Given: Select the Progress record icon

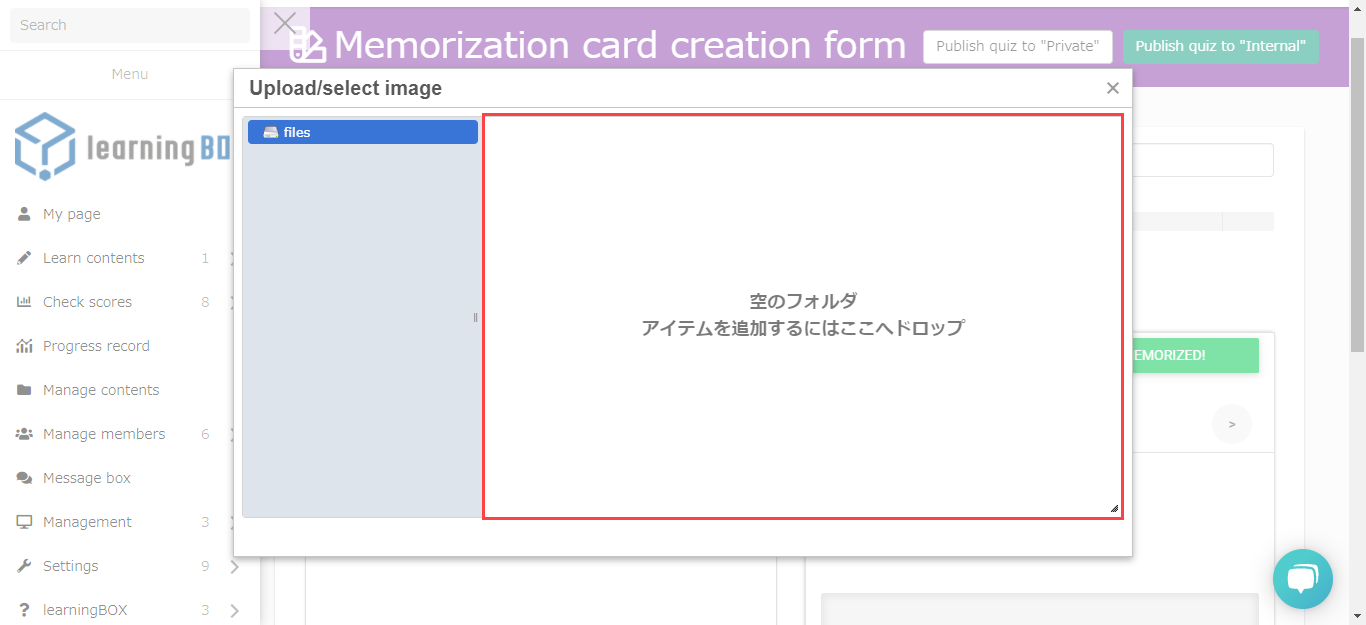Looking at the screenshot, I should point(24,346).
